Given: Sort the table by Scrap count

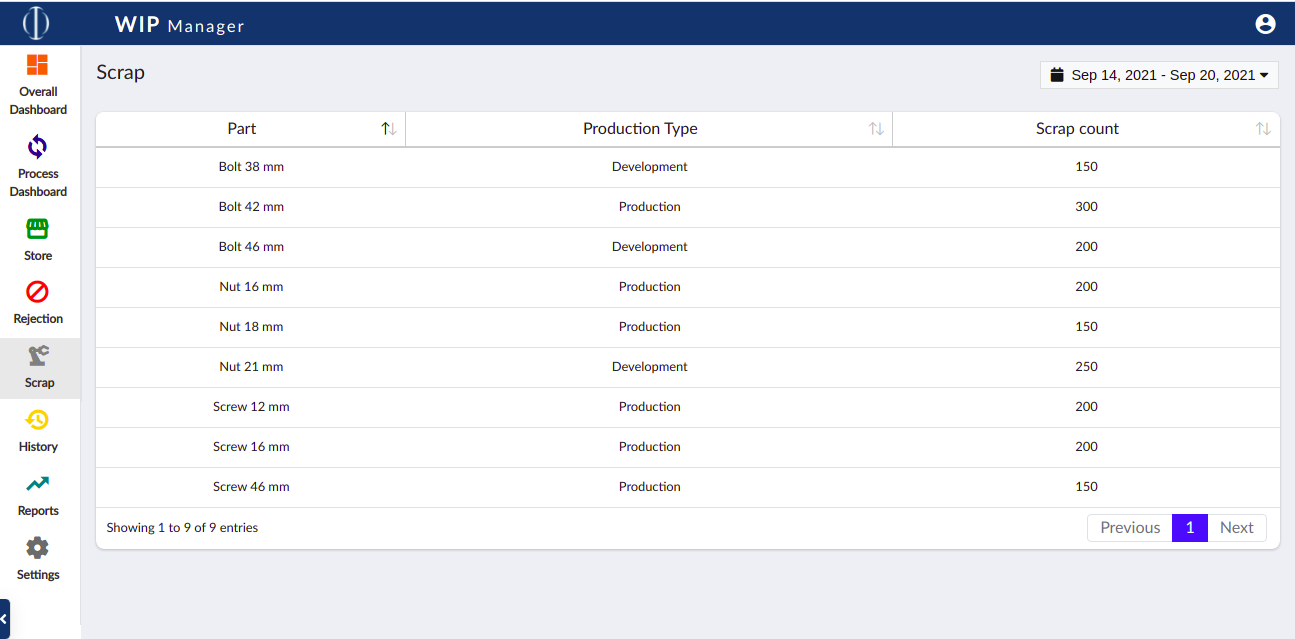Looking at the screenshot, I should pos(1086,129).
